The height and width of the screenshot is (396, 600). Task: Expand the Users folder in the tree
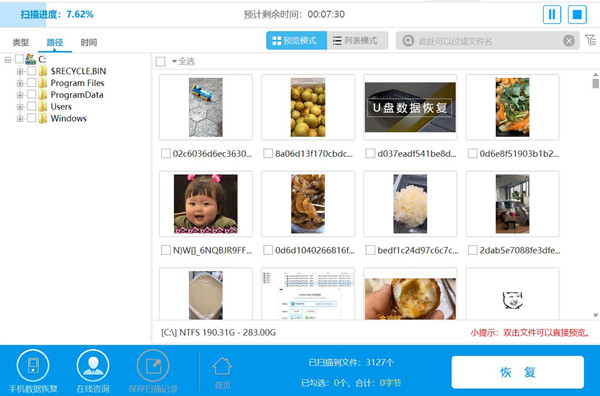coord(20,107)
